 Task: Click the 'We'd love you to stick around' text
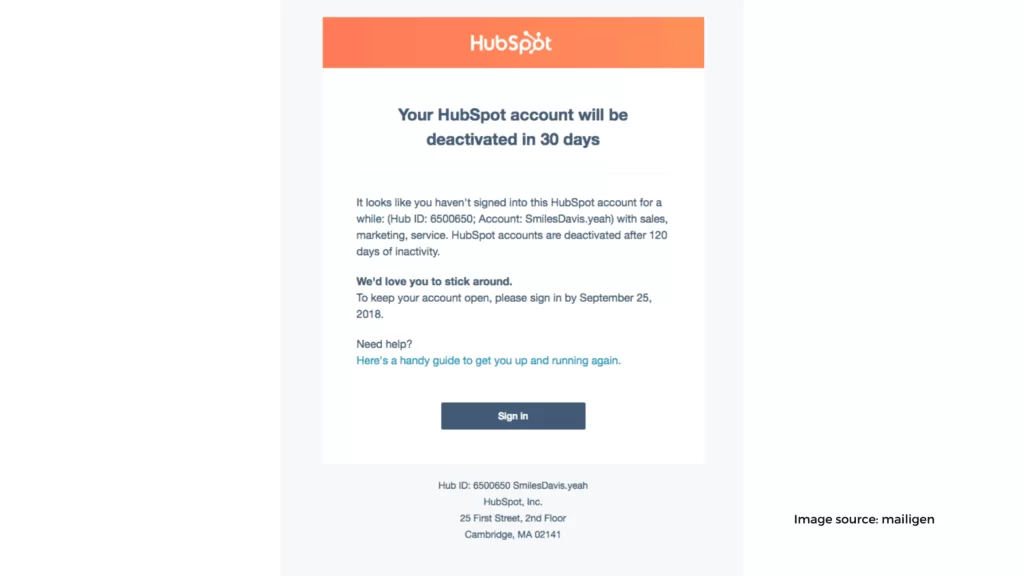[x=434, y=281]
